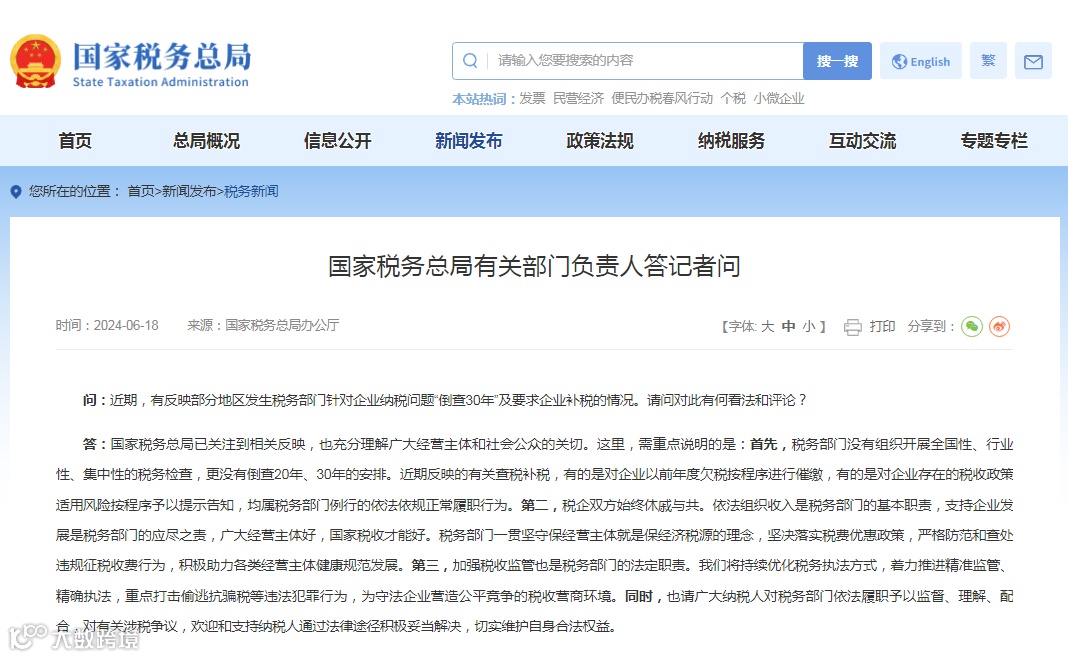Click the hot word 民营经济
Viewport: 1068px width, 658px height.
578,99
